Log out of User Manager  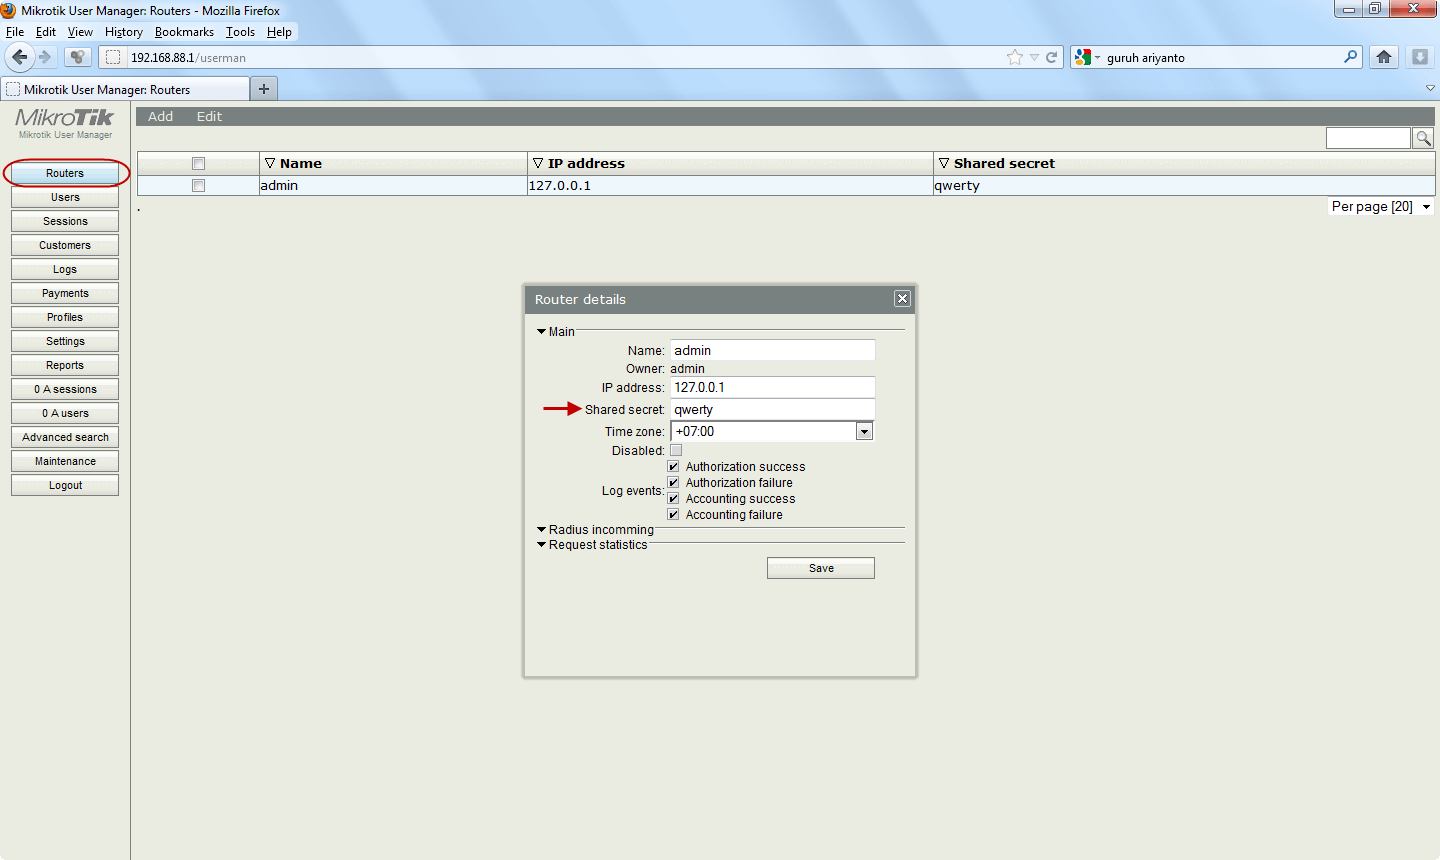point(65,485)
